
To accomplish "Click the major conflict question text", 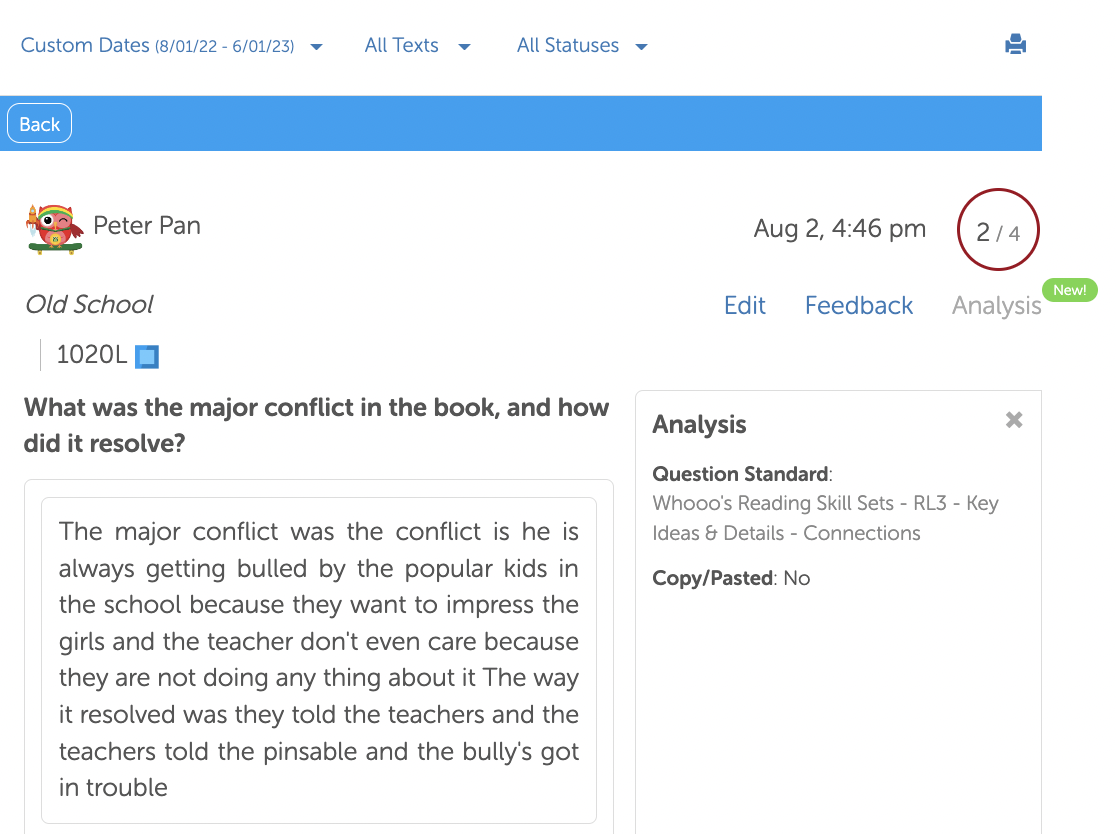I will 317,425.
